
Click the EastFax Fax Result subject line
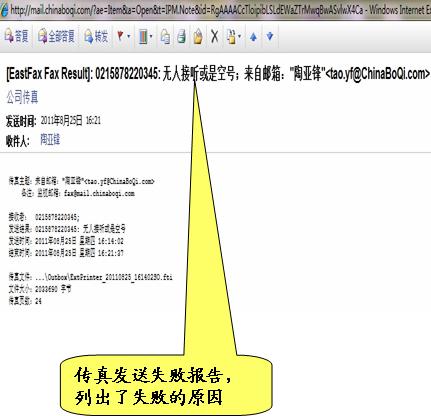218,74
